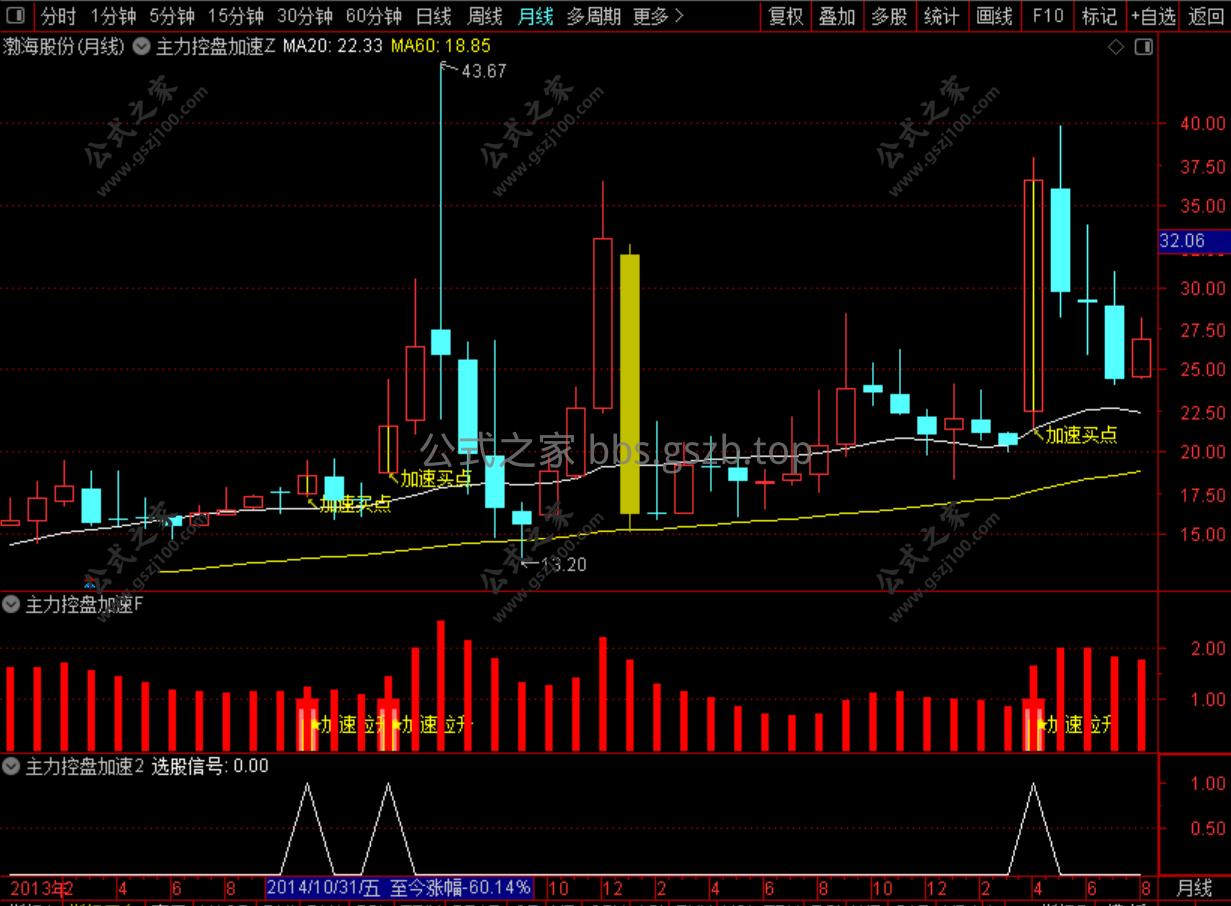The width and height of the screenshot is (1231, 906).
Task: Expand 主力控盘加速2 indicator dropdown
Action: (12, 766)
